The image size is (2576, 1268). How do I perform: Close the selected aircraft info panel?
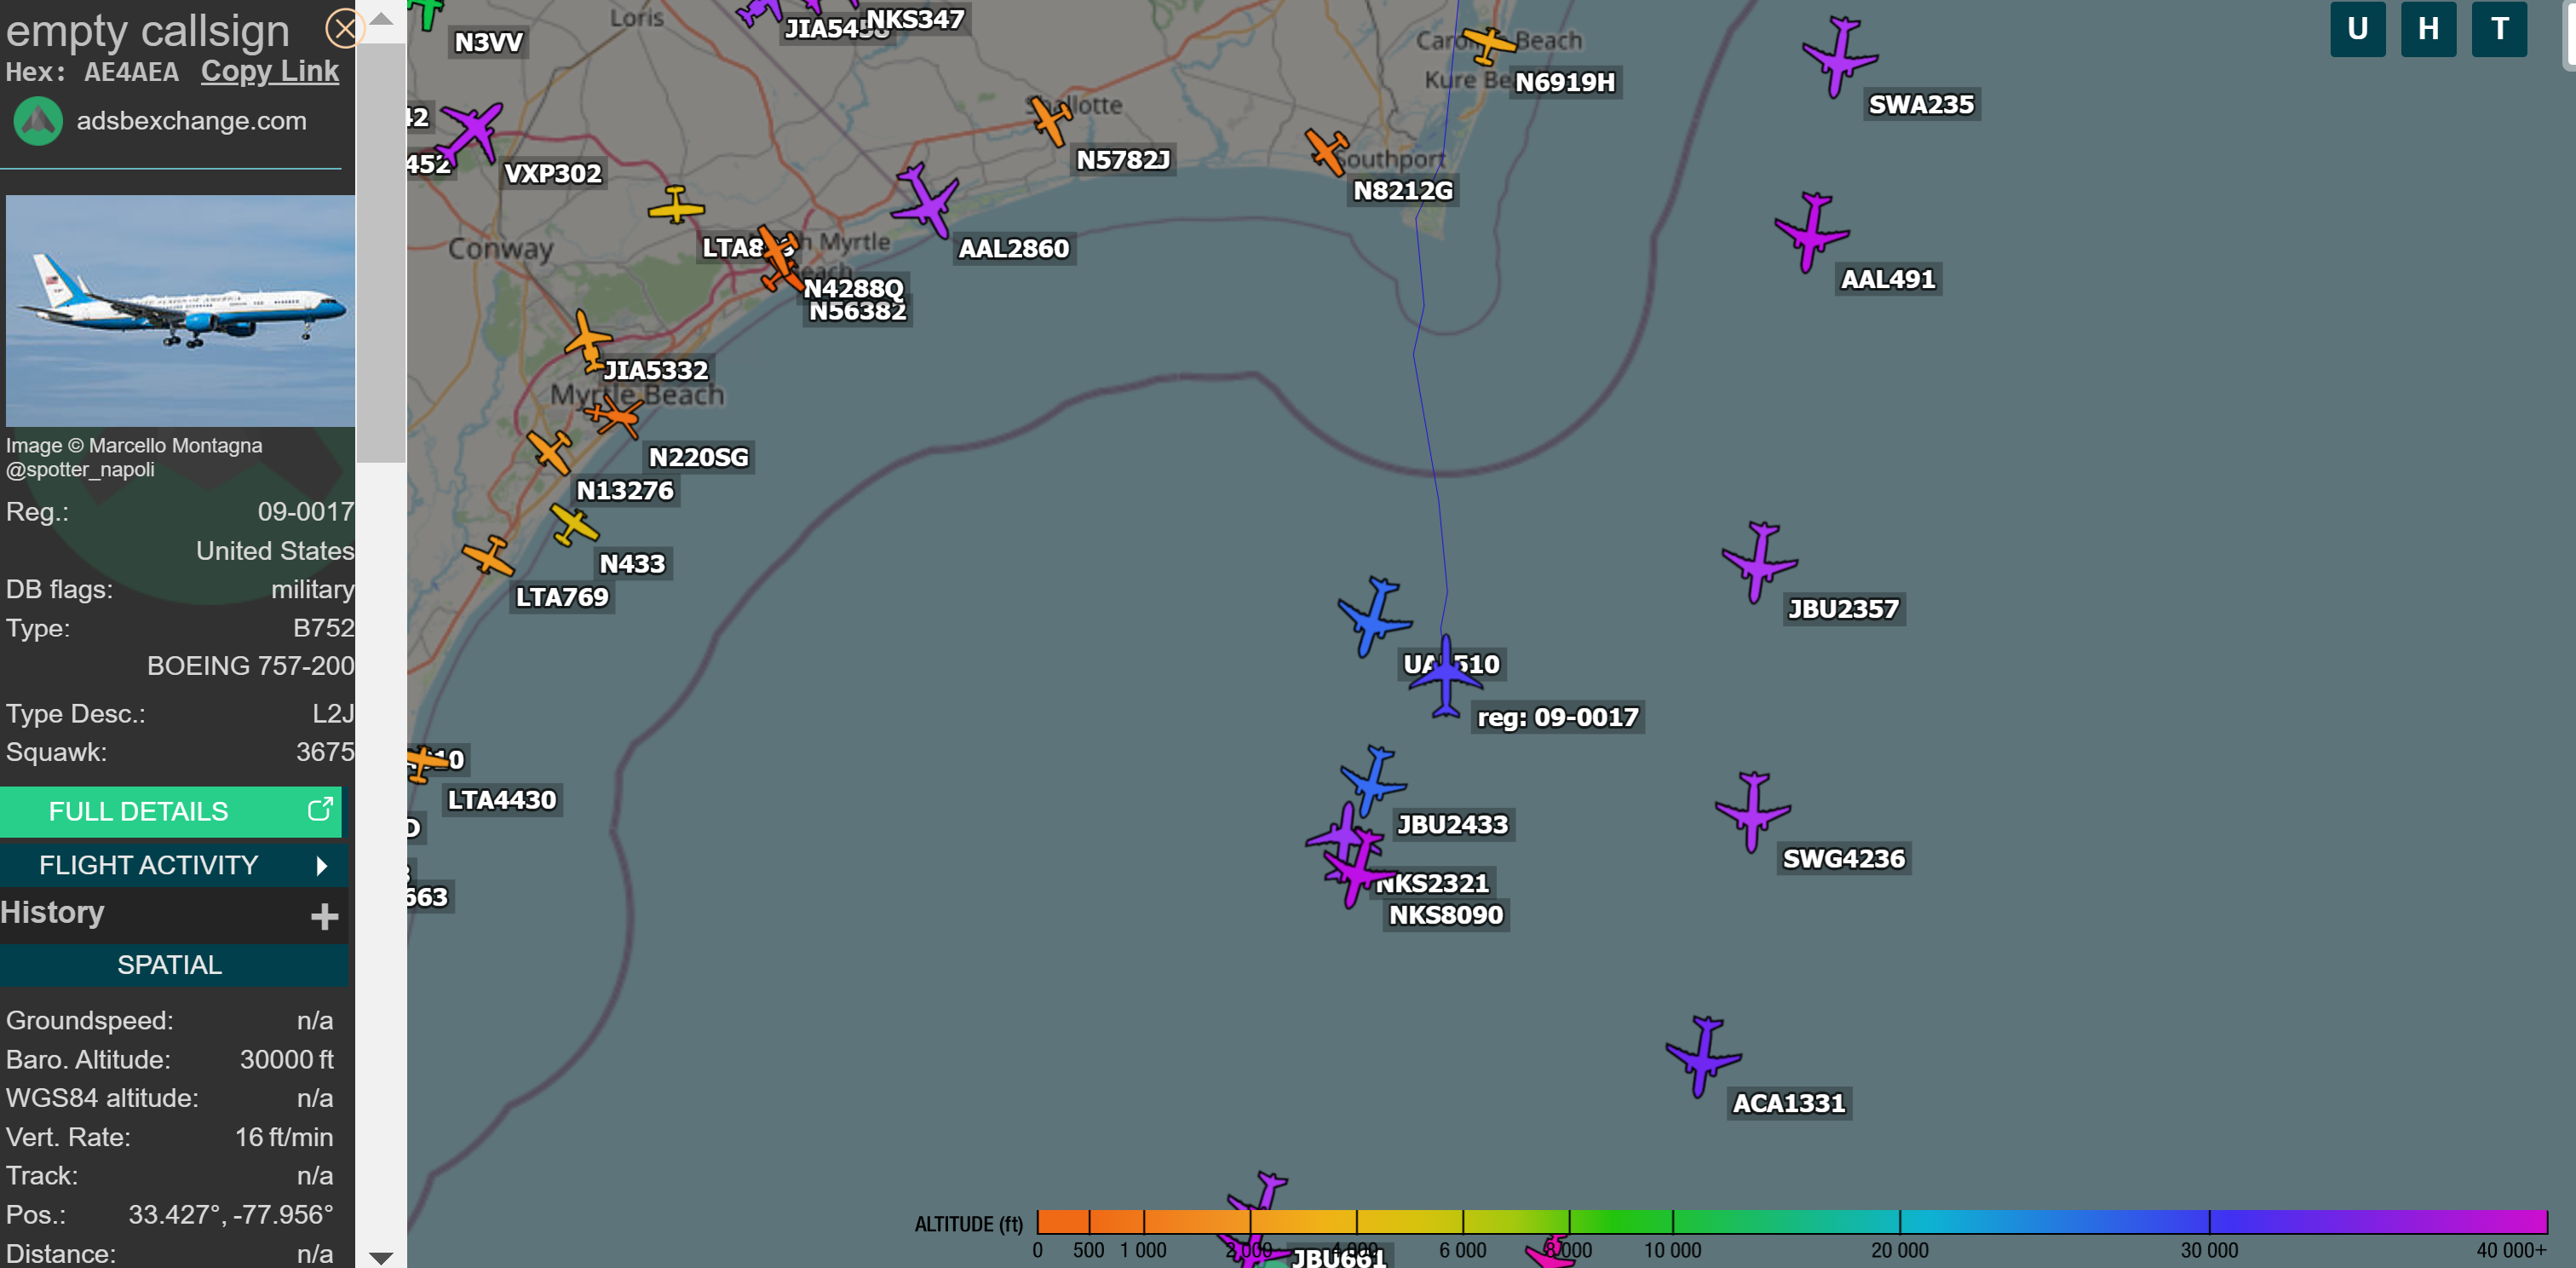pyautogui.click(x=343, y=28)
